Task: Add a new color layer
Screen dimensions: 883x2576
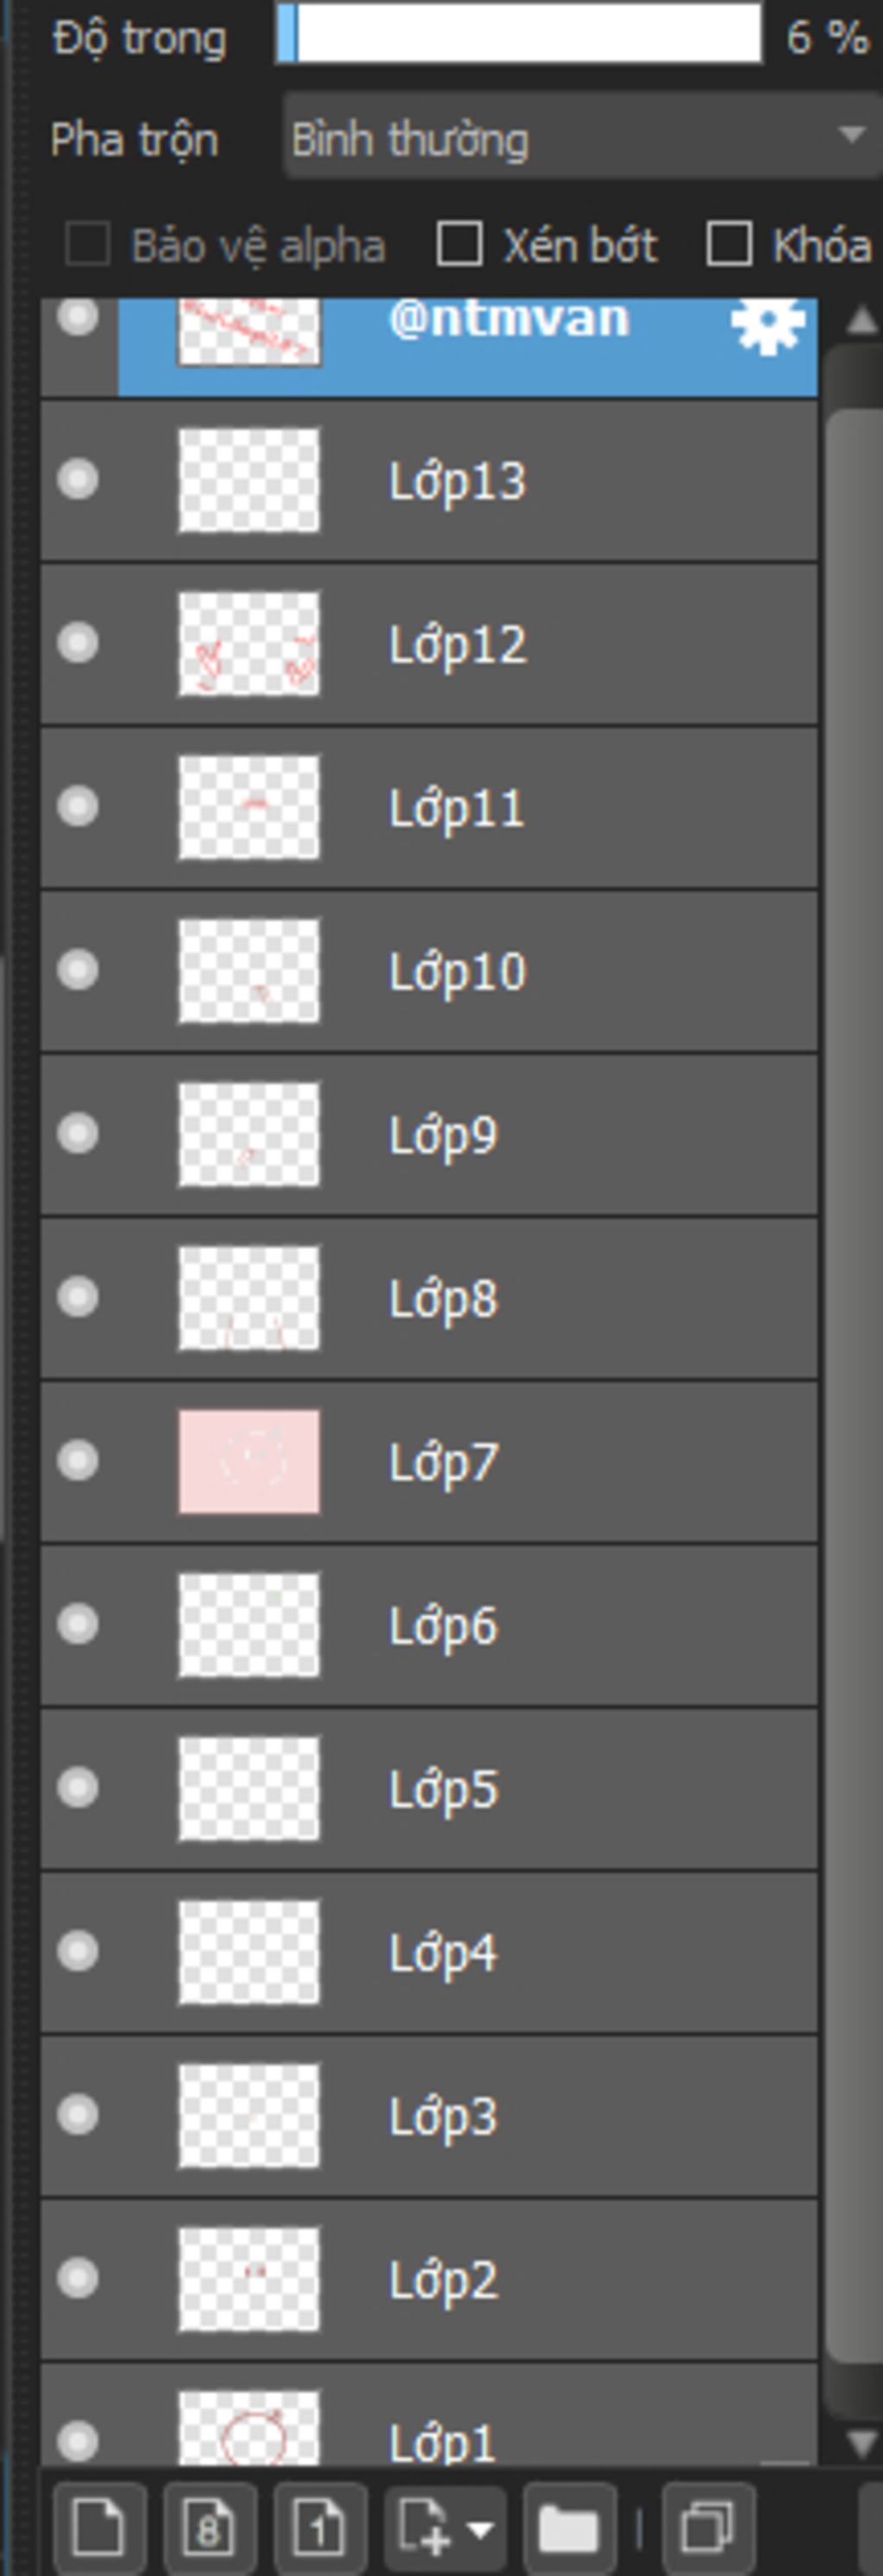Action: tap(98, 2527)
